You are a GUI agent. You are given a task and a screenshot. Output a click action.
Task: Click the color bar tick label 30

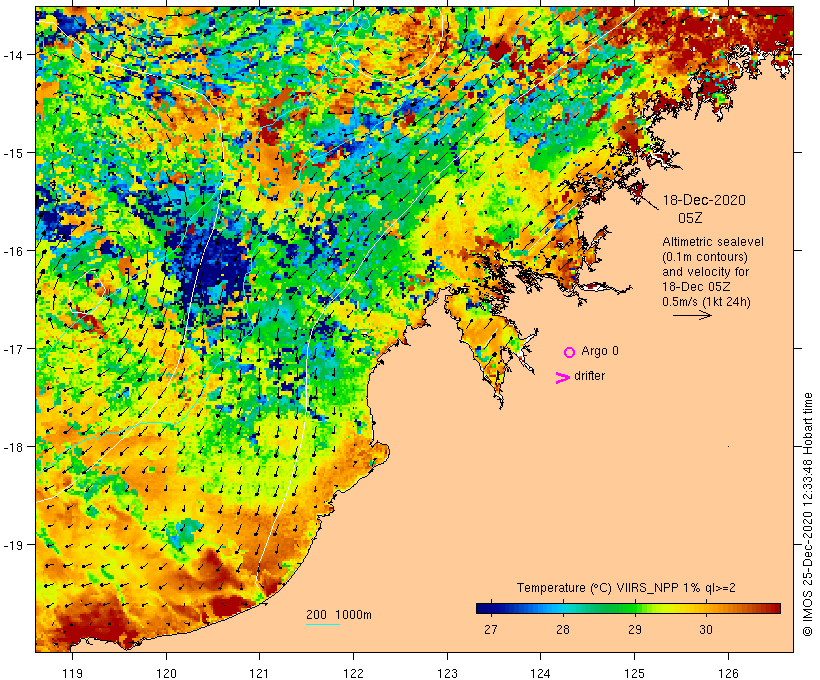(706, 630)
